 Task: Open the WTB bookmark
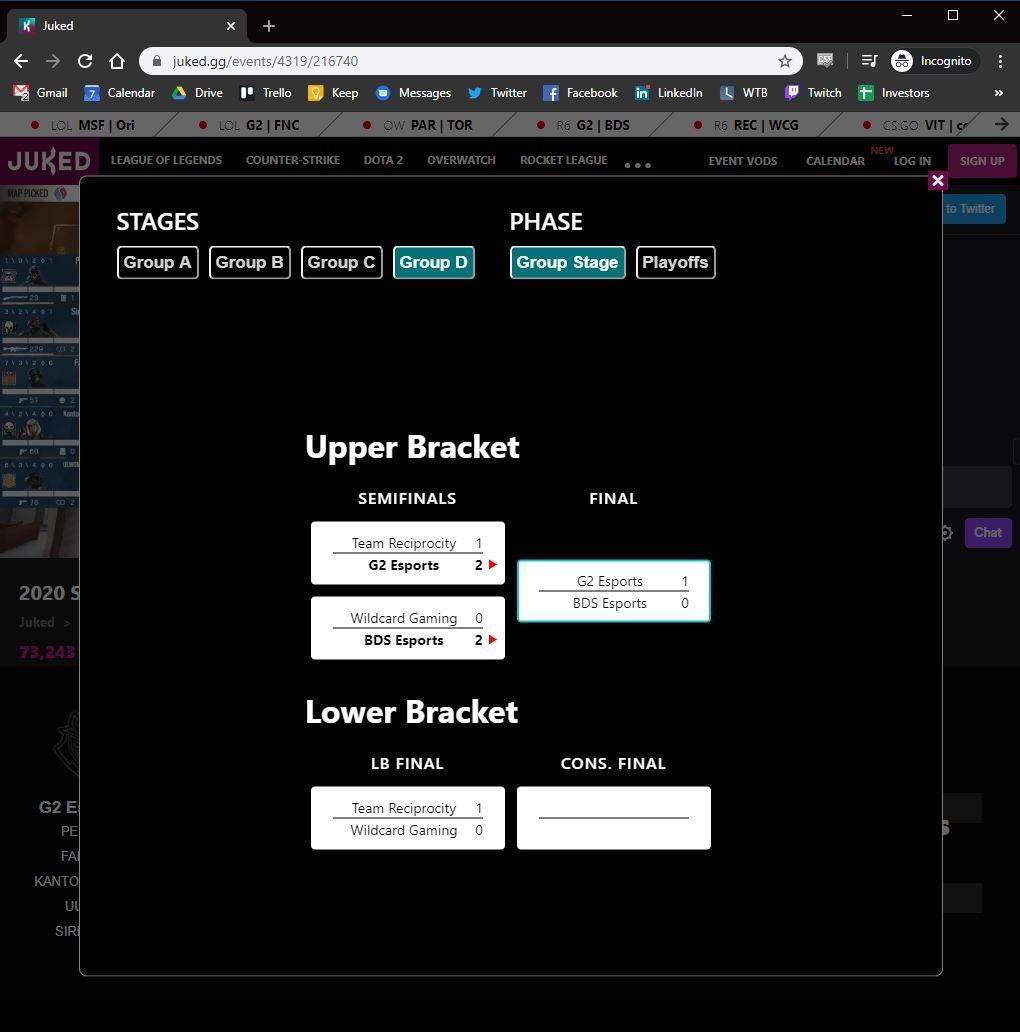[x=744, y=93]
